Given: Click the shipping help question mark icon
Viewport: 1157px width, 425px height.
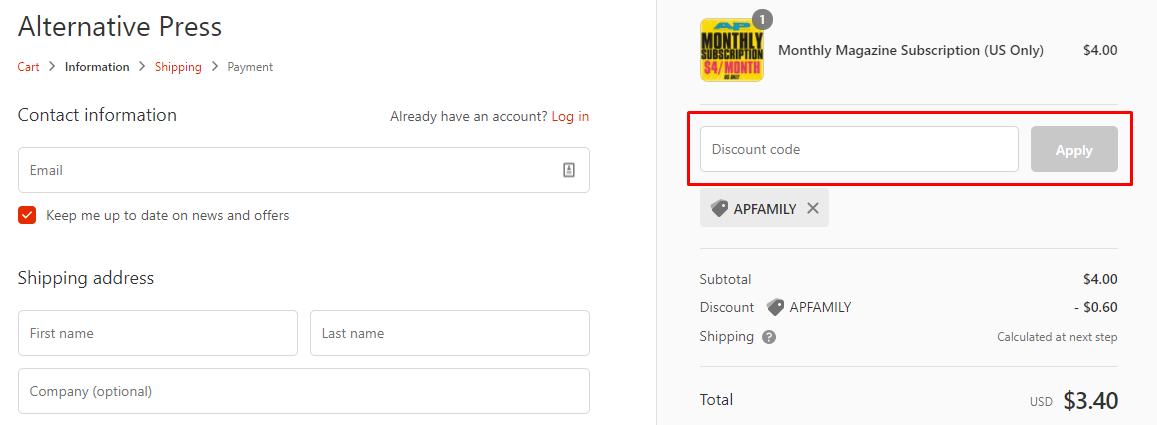Looking at the screenshot, I should coord(769,337).
